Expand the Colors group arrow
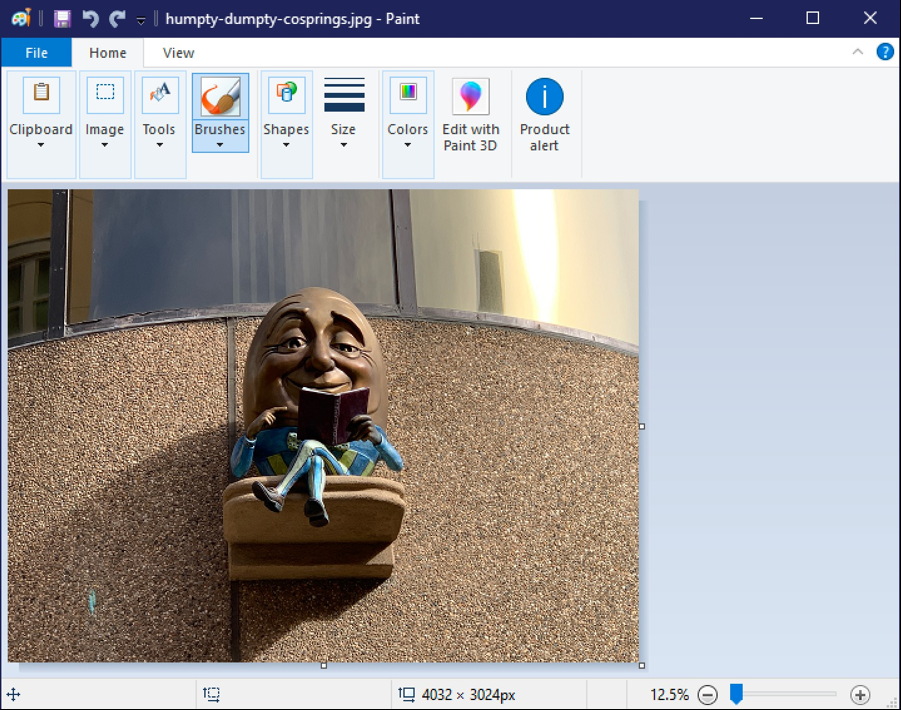901x710 pixels. pyautogui.click(x=407, y=145)
